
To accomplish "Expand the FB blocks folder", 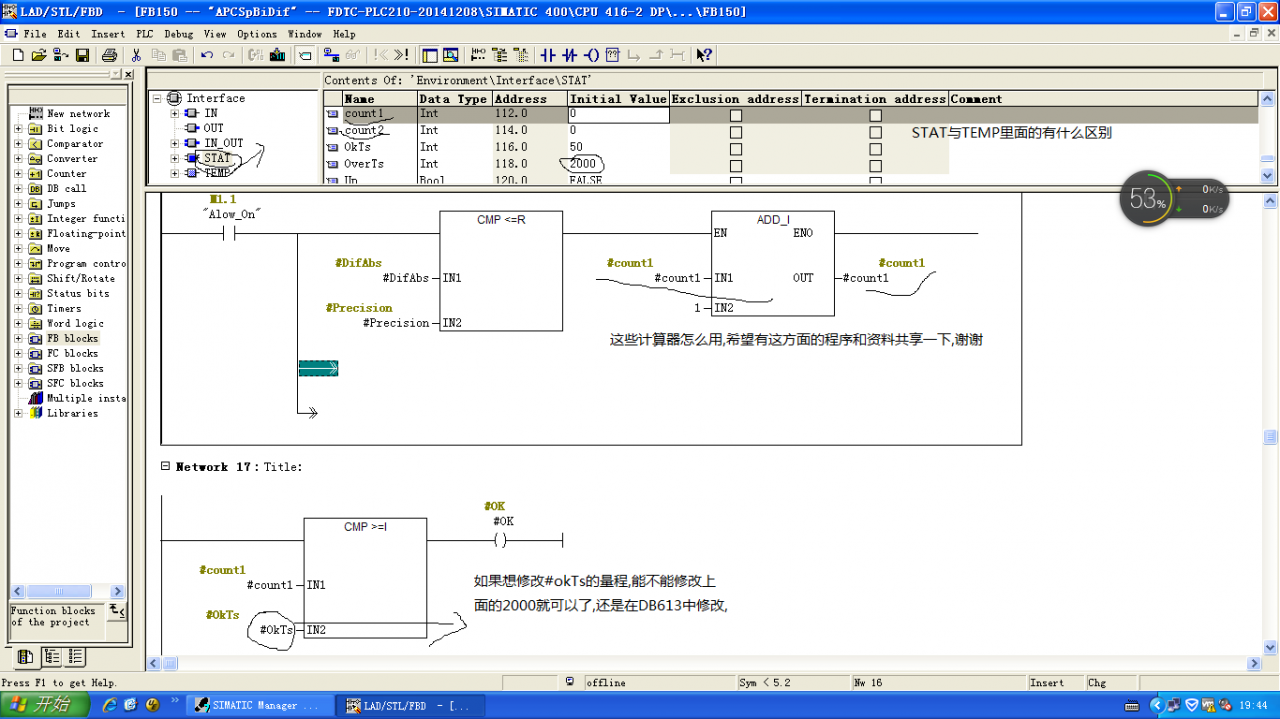I will point(18,339).
